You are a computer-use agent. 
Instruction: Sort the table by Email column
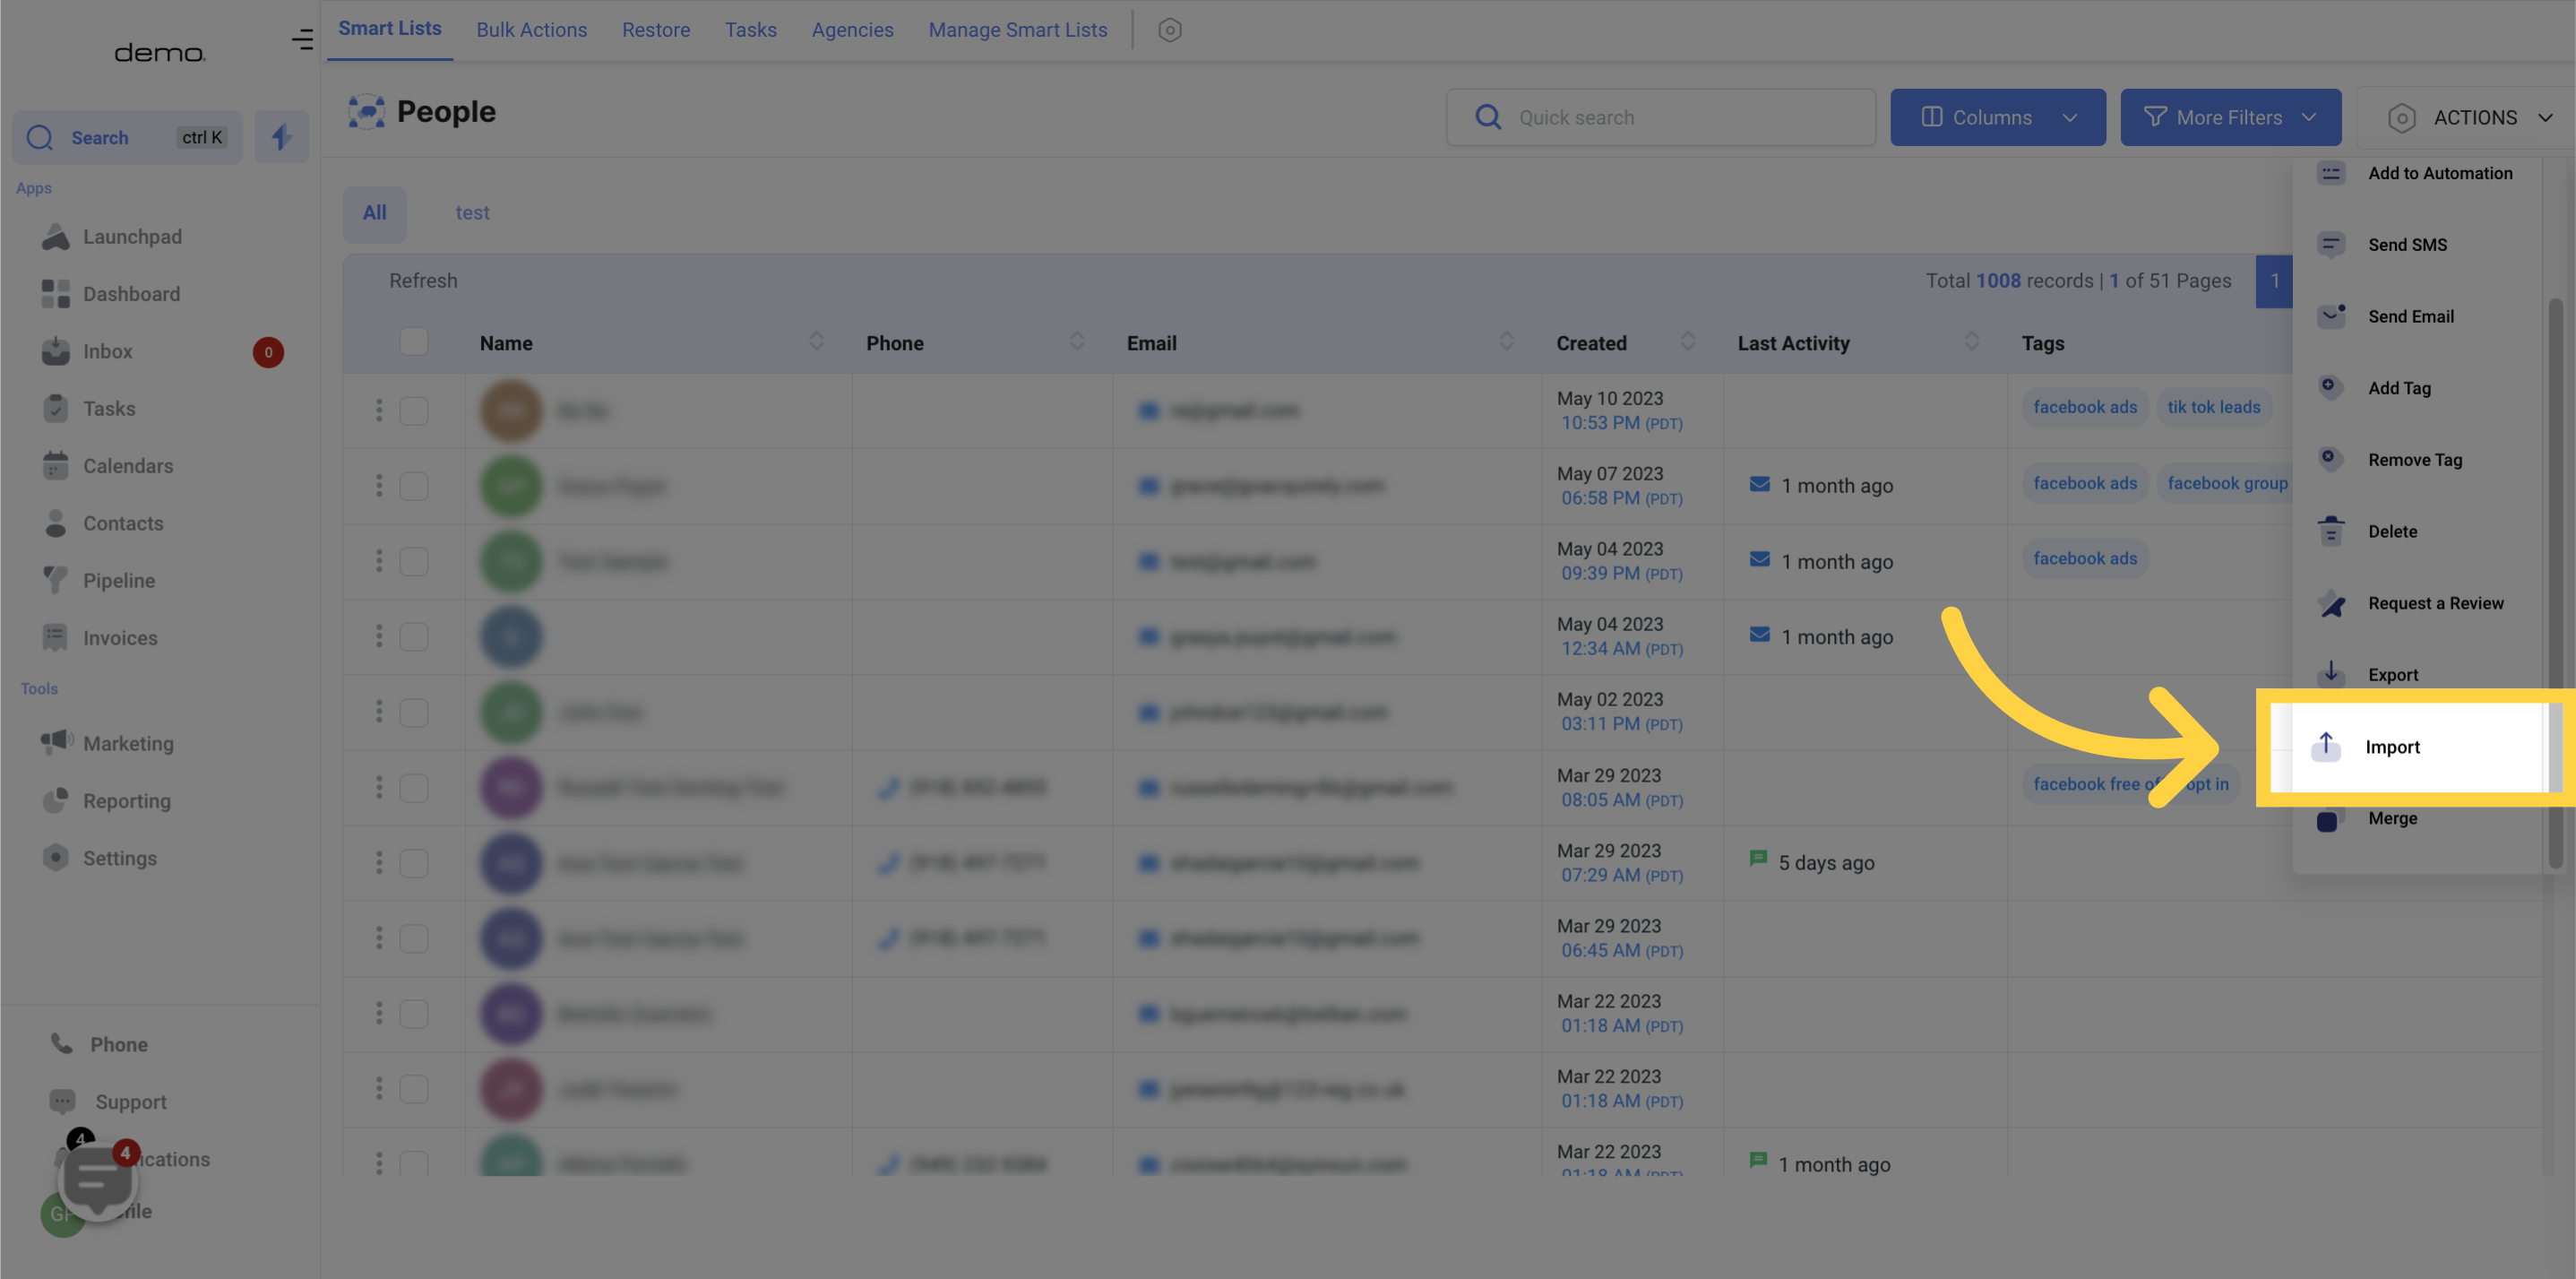coord(1506,342)
